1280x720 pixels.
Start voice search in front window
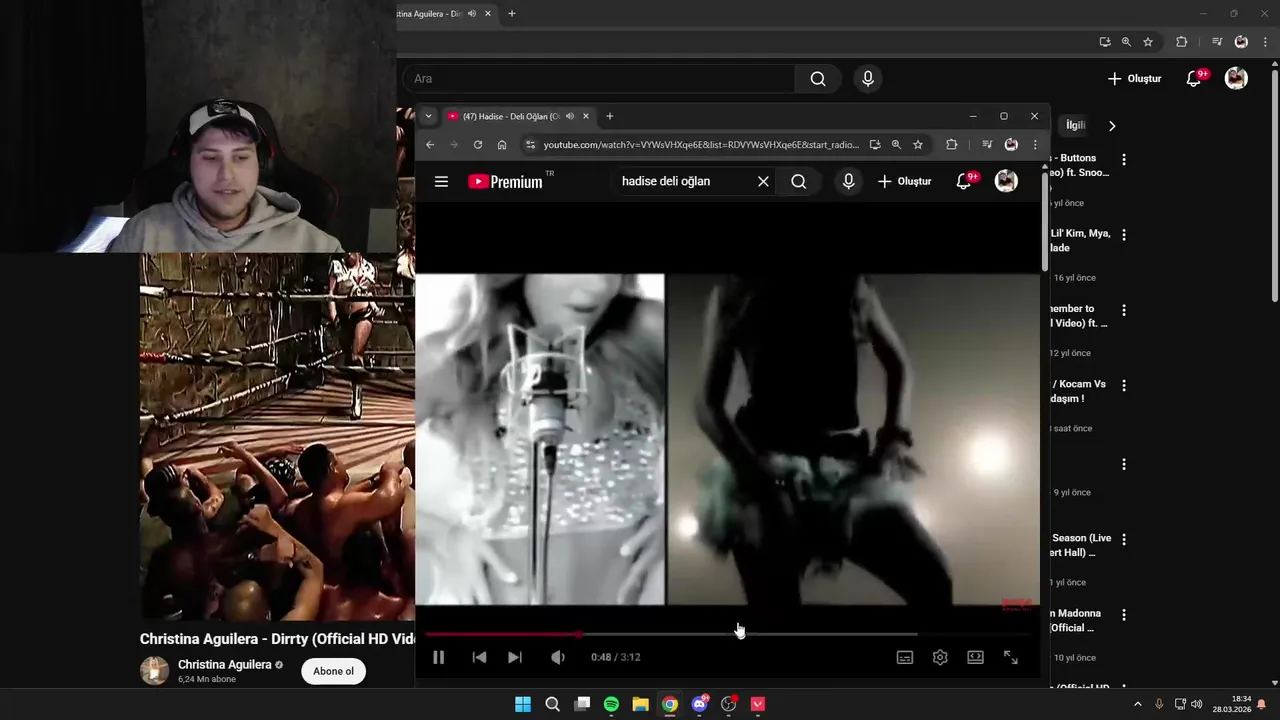848,181
